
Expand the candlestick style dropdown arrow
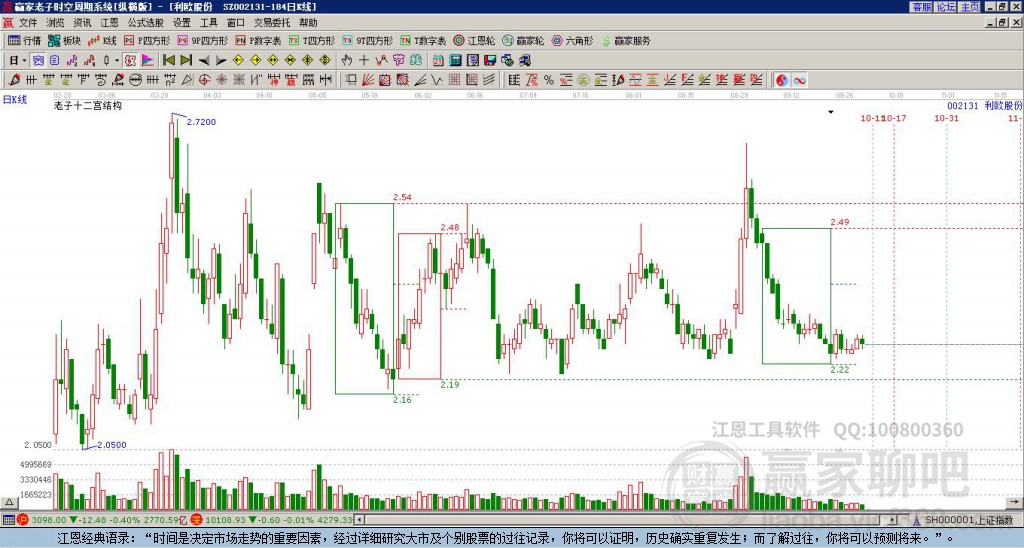117,61
